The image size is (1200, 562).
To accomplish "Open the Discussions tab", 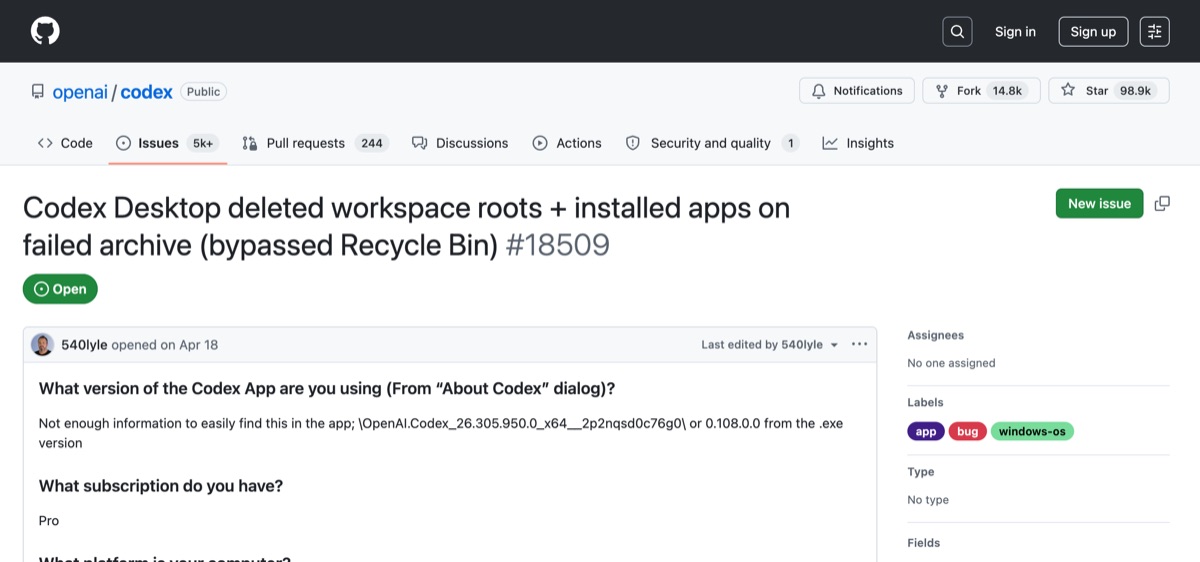I will click(460, 143).
